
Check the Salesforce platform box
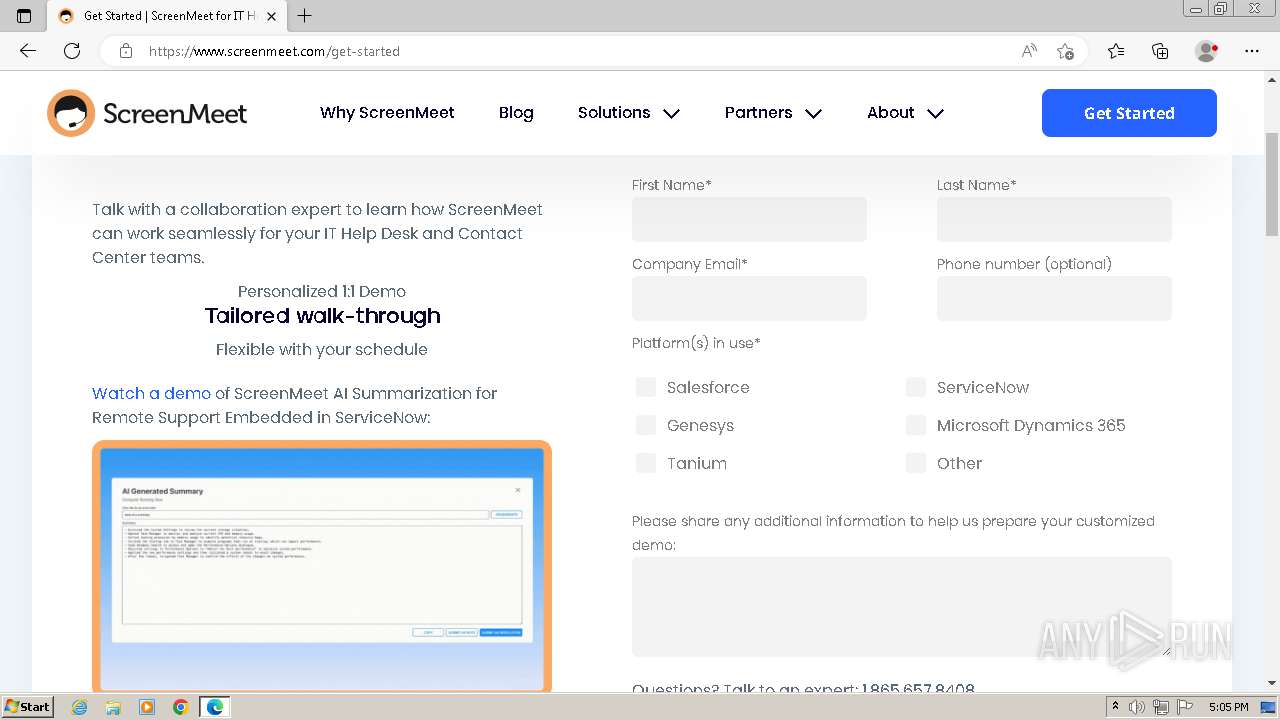click(x=646, y=387)
